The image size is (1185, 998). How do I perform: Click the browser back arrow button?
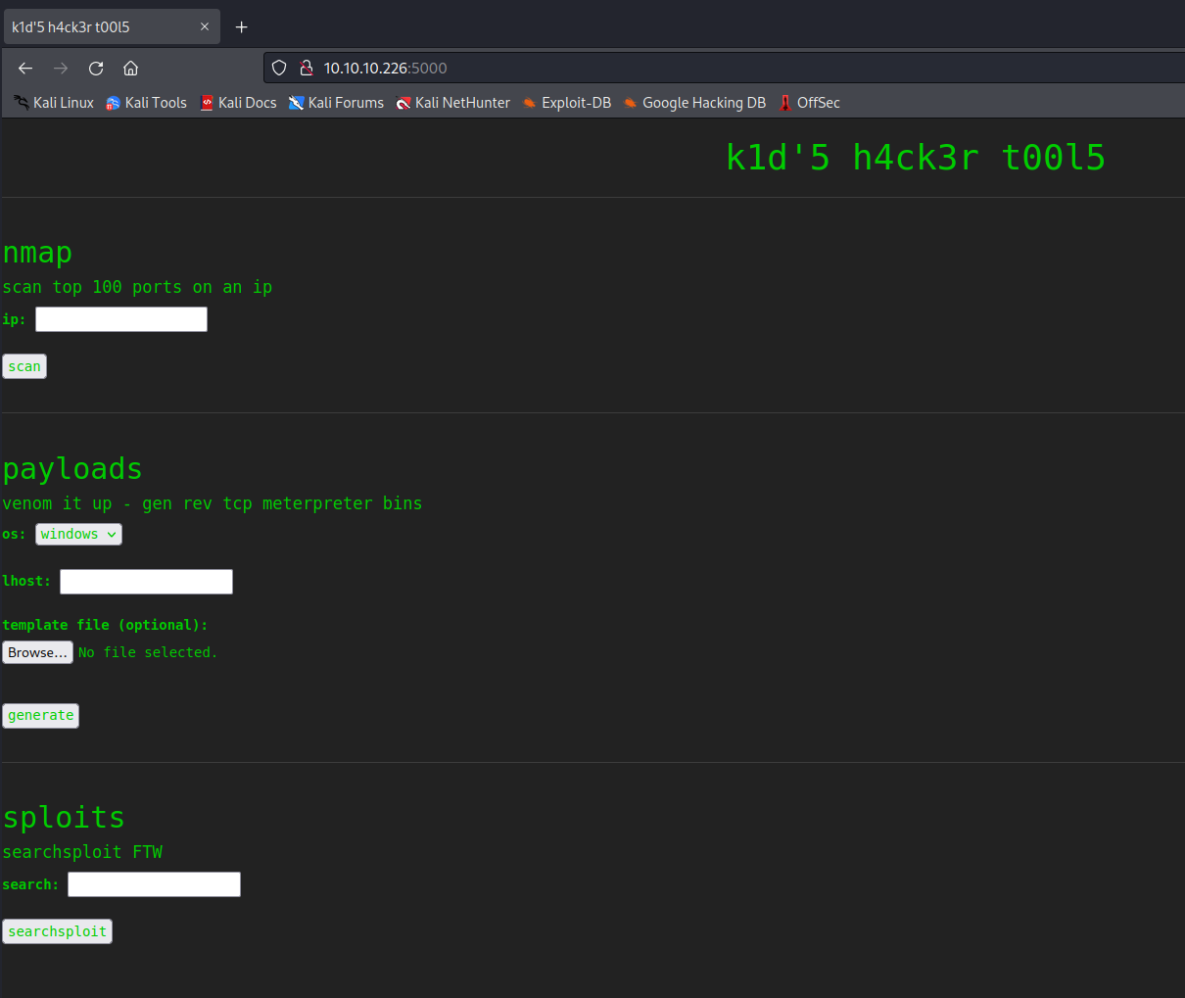point(26,68)
